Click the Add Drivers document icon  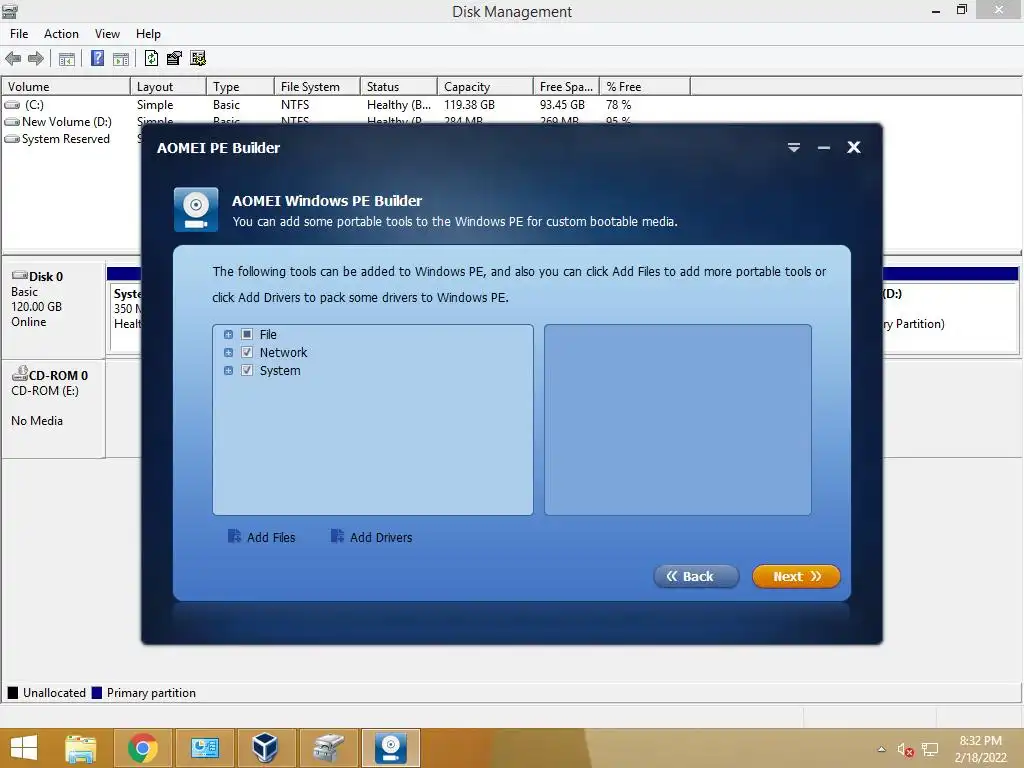click(x=337, y=536)
